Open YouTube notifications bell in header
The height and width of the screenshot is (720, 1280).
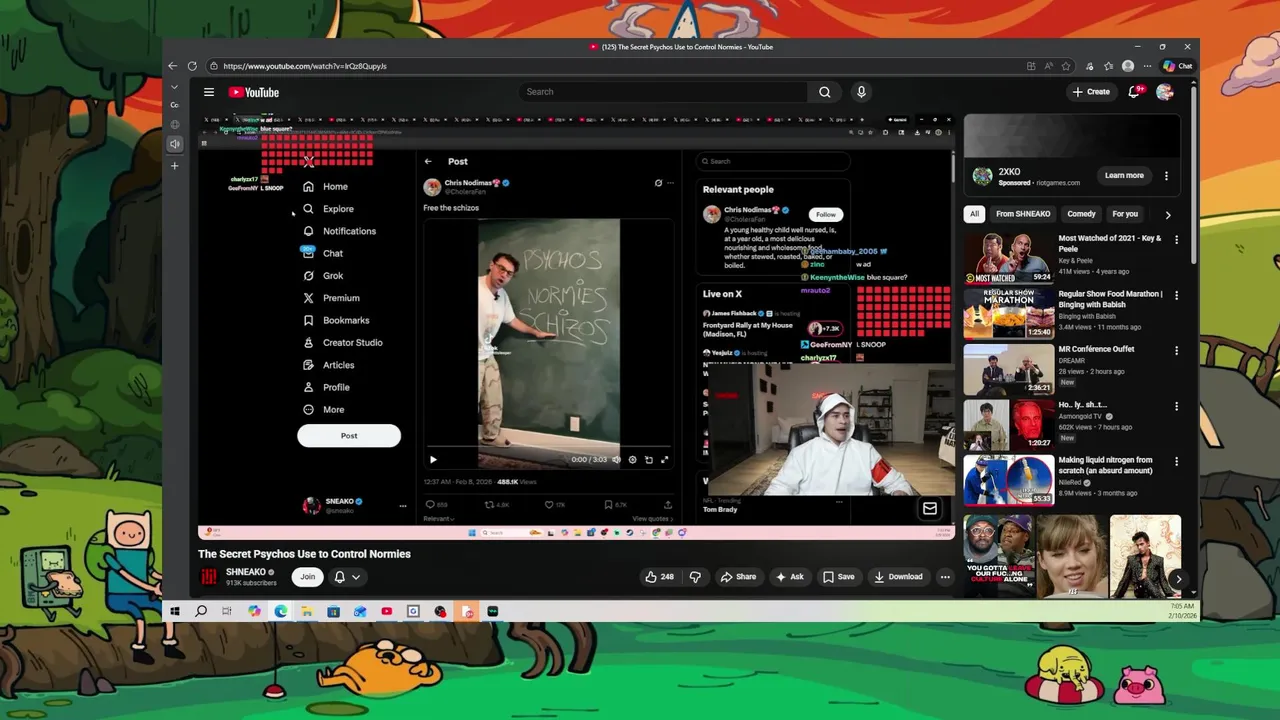click(1134, 92)
